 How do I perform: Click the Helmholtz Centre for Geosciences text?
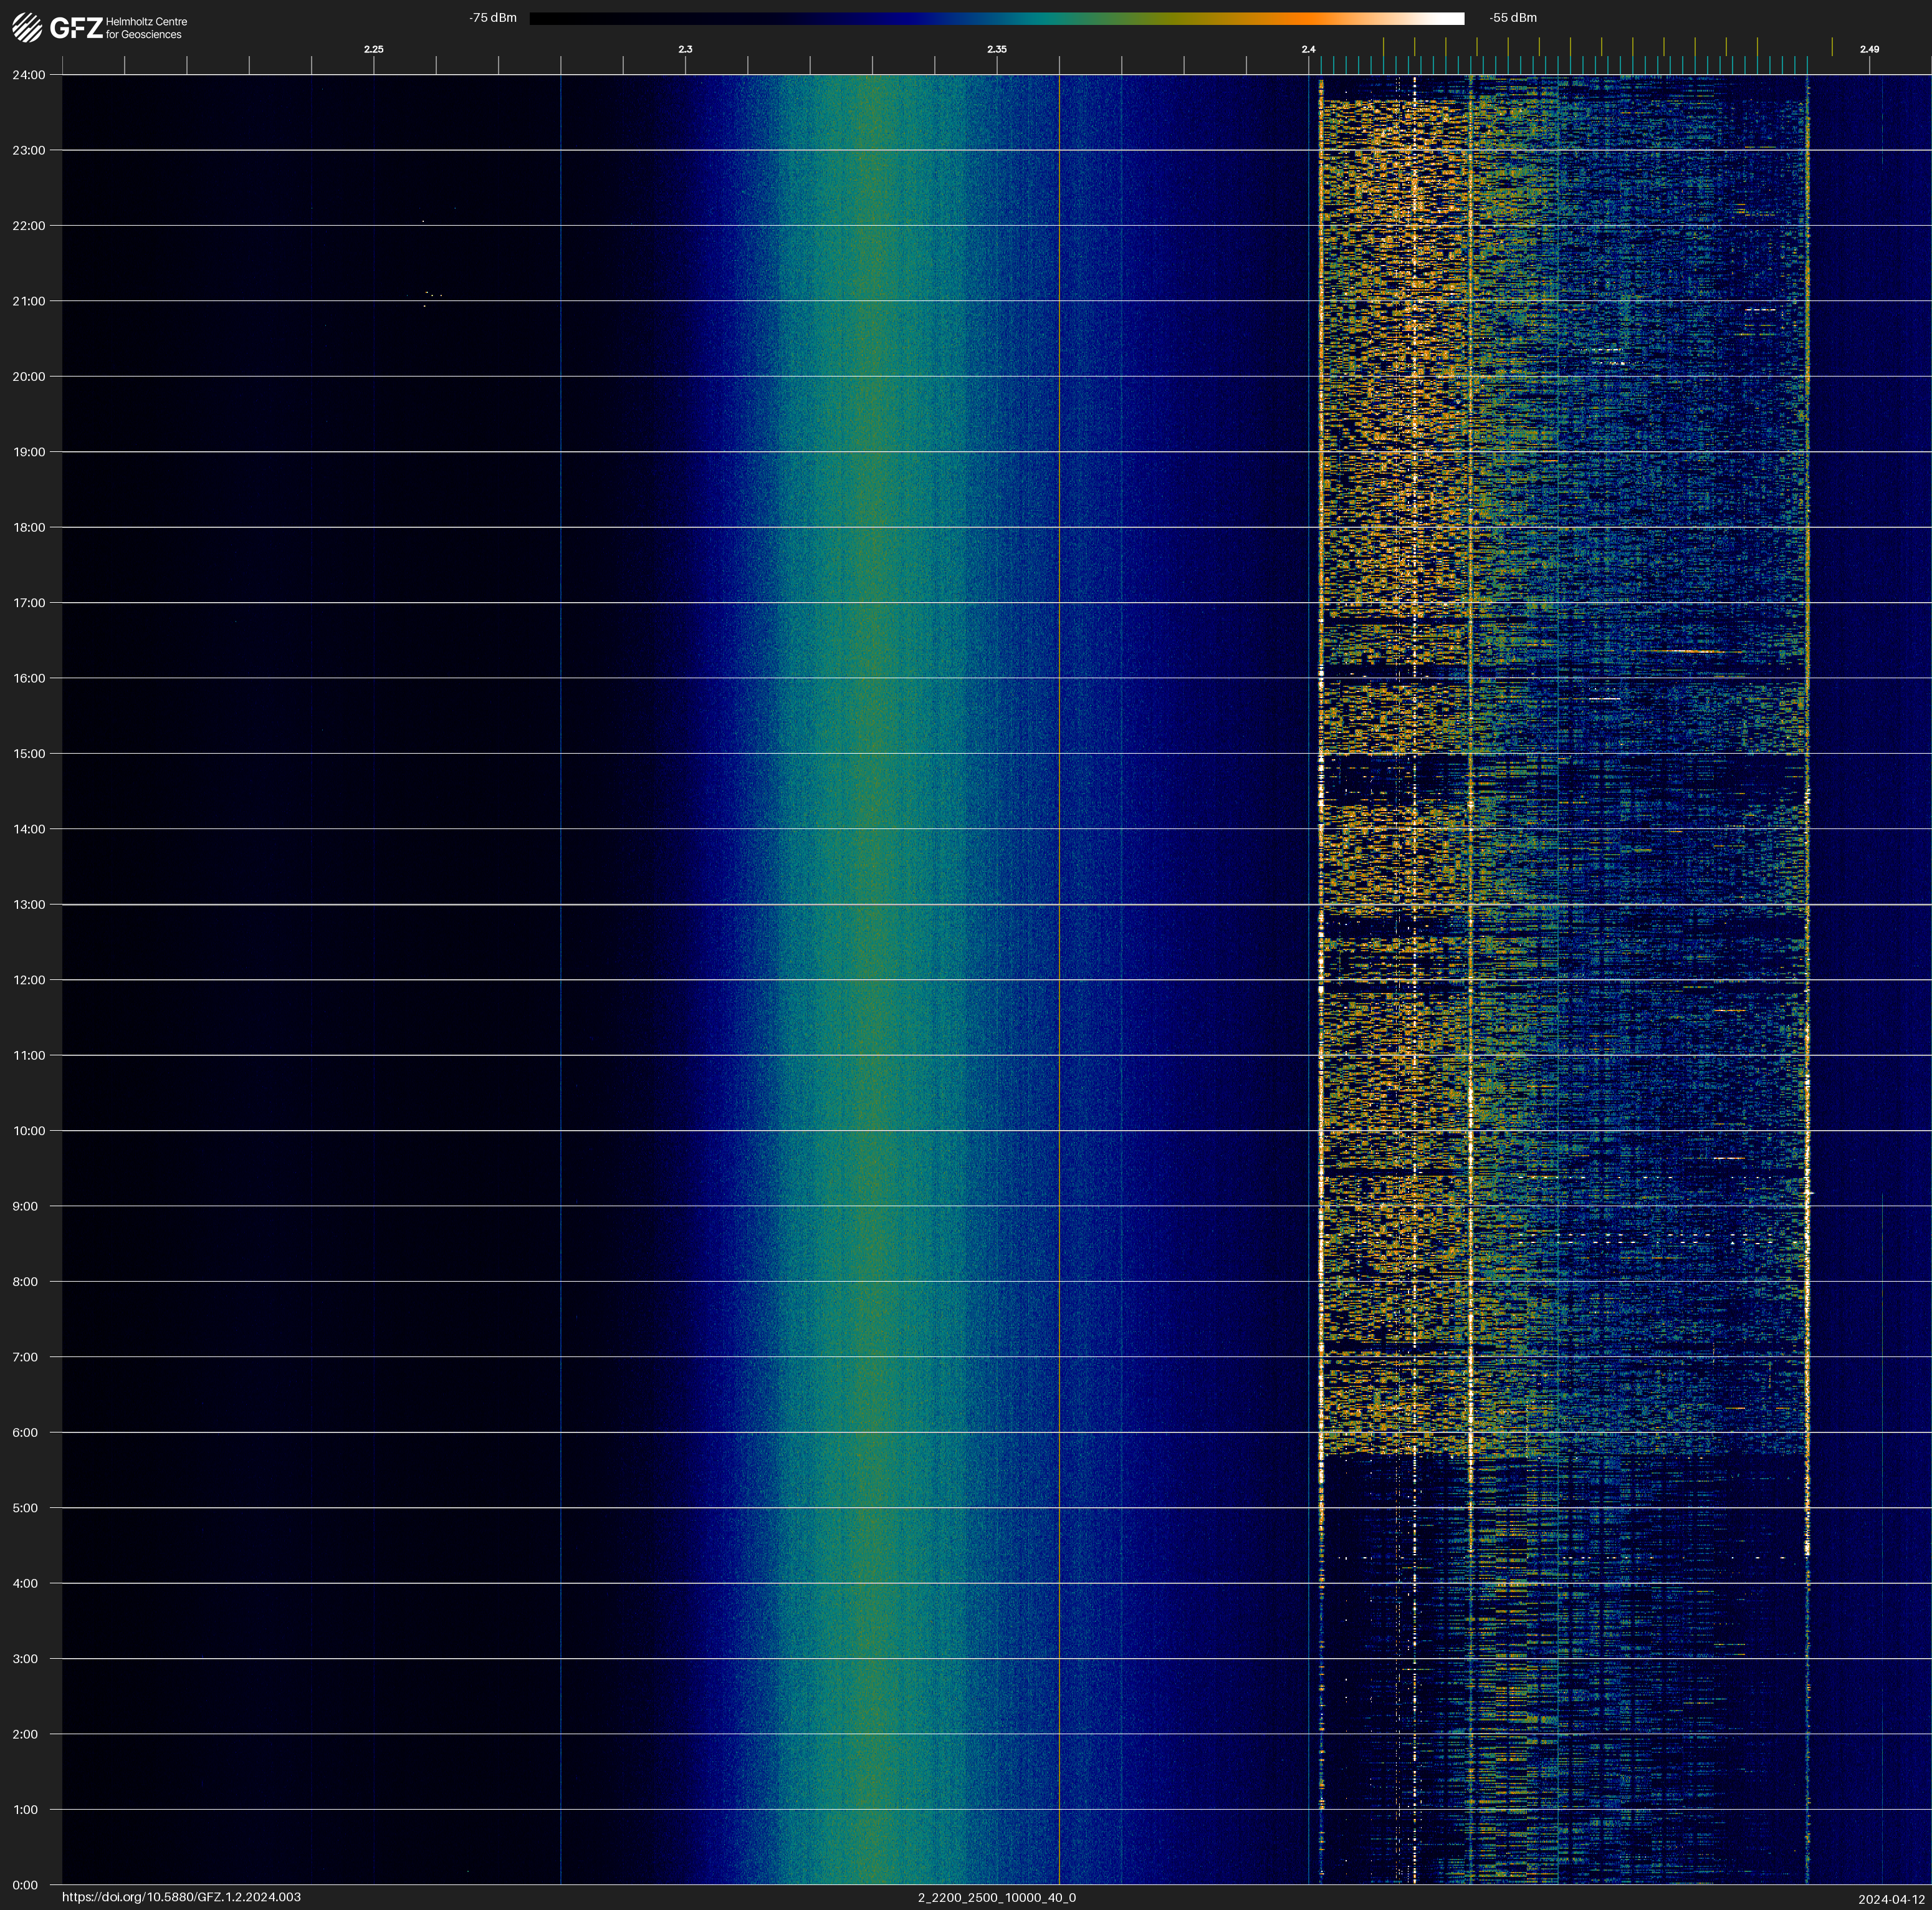point(146,28)
